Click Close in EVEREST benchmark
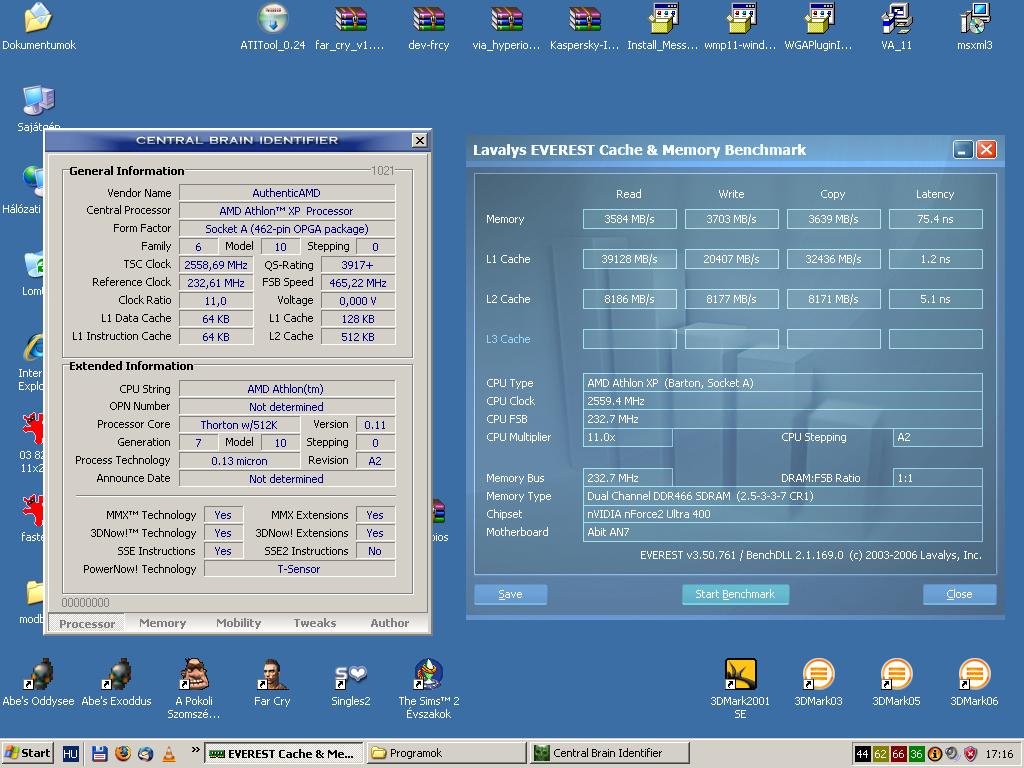The image size is (1024, 768). click(x=959, y=594)
